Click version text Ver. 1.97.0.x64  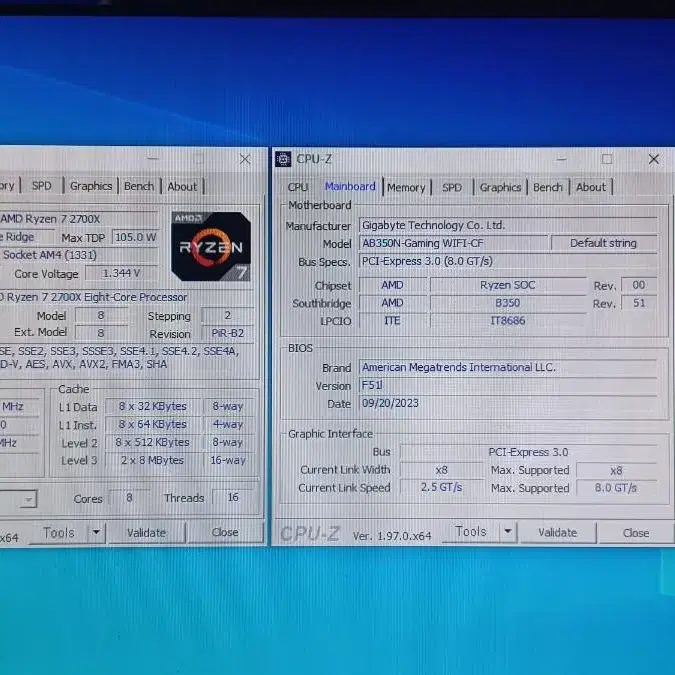(392, 536)
